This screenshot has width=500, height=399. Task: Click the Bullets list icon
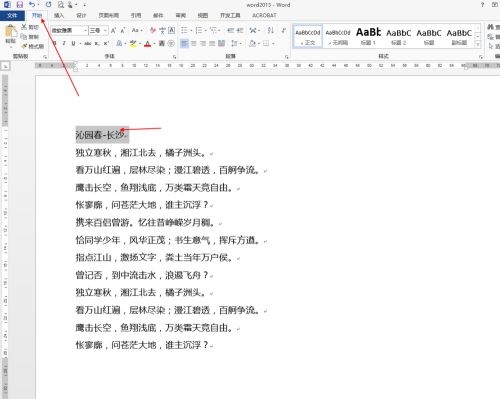pyautogui.click(x=184, y=30)
